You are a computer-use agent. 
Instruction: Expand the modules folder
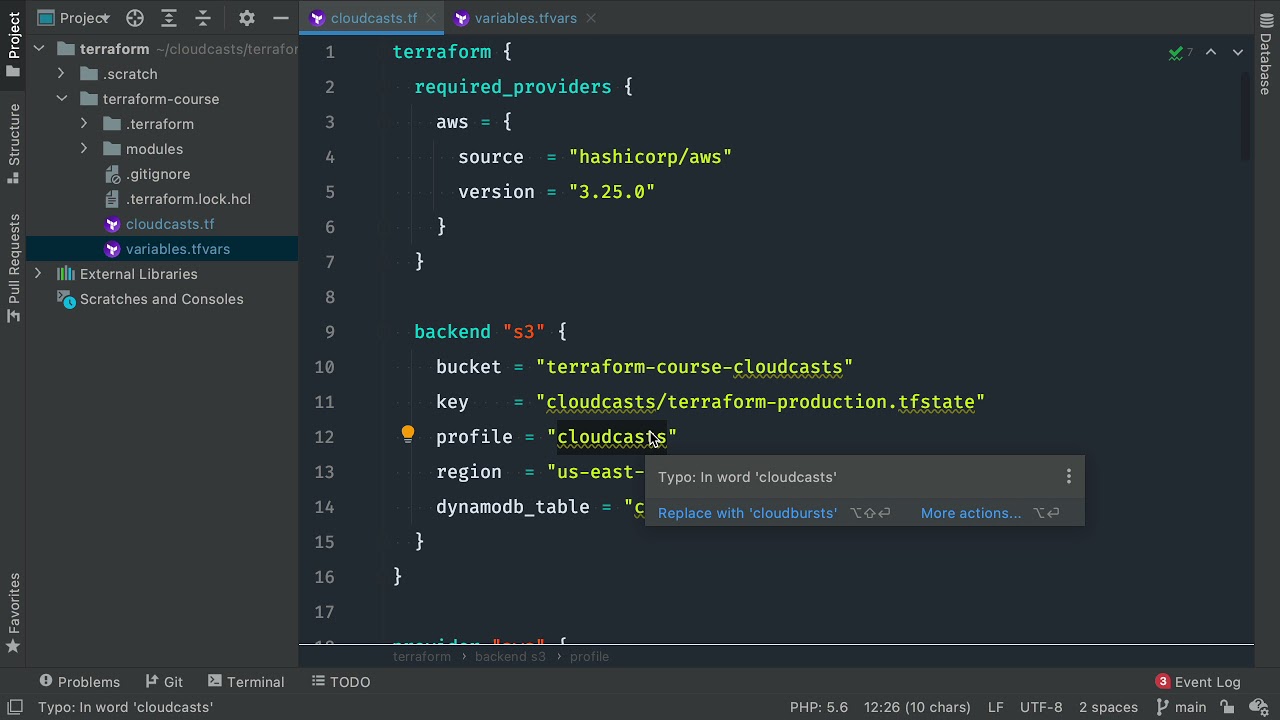[x=84, y=149]
